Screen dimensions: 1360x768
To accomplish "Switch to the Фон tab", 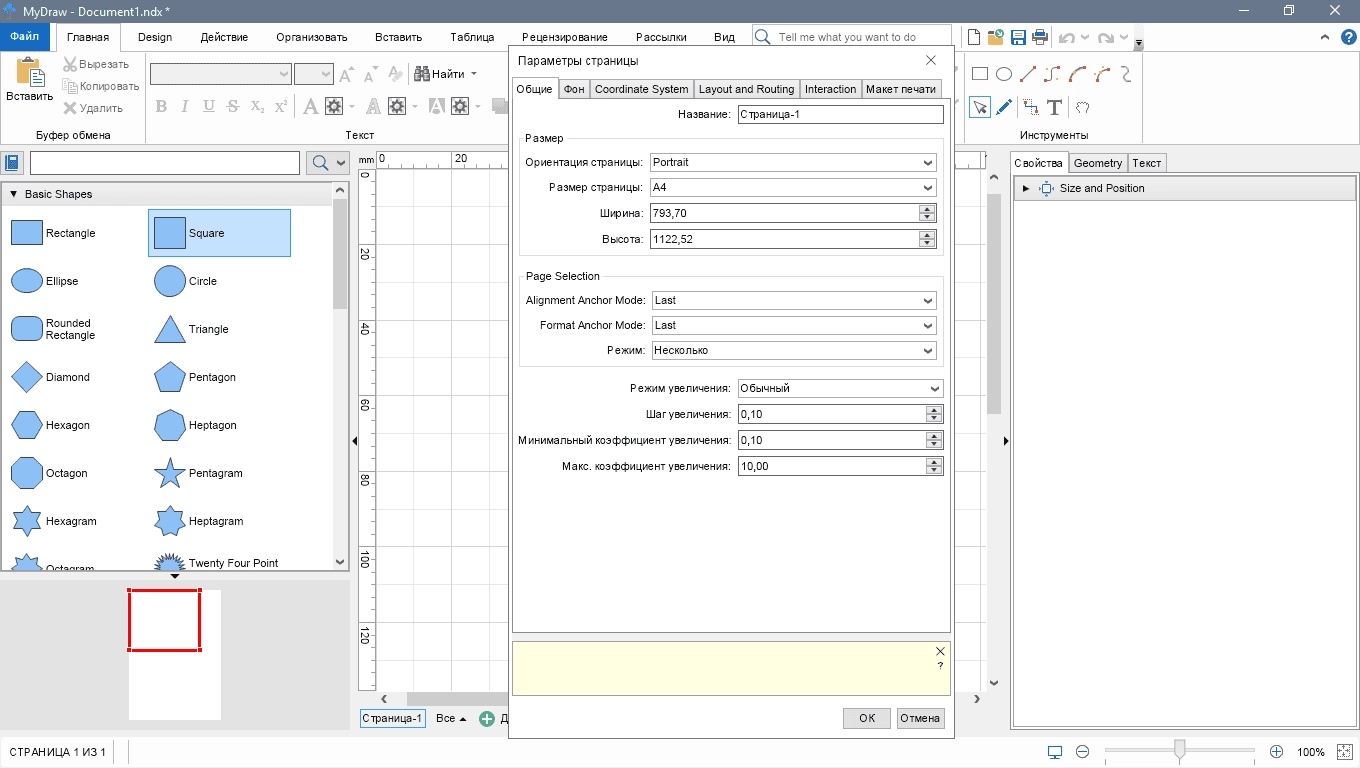I will tap(574, 89).
